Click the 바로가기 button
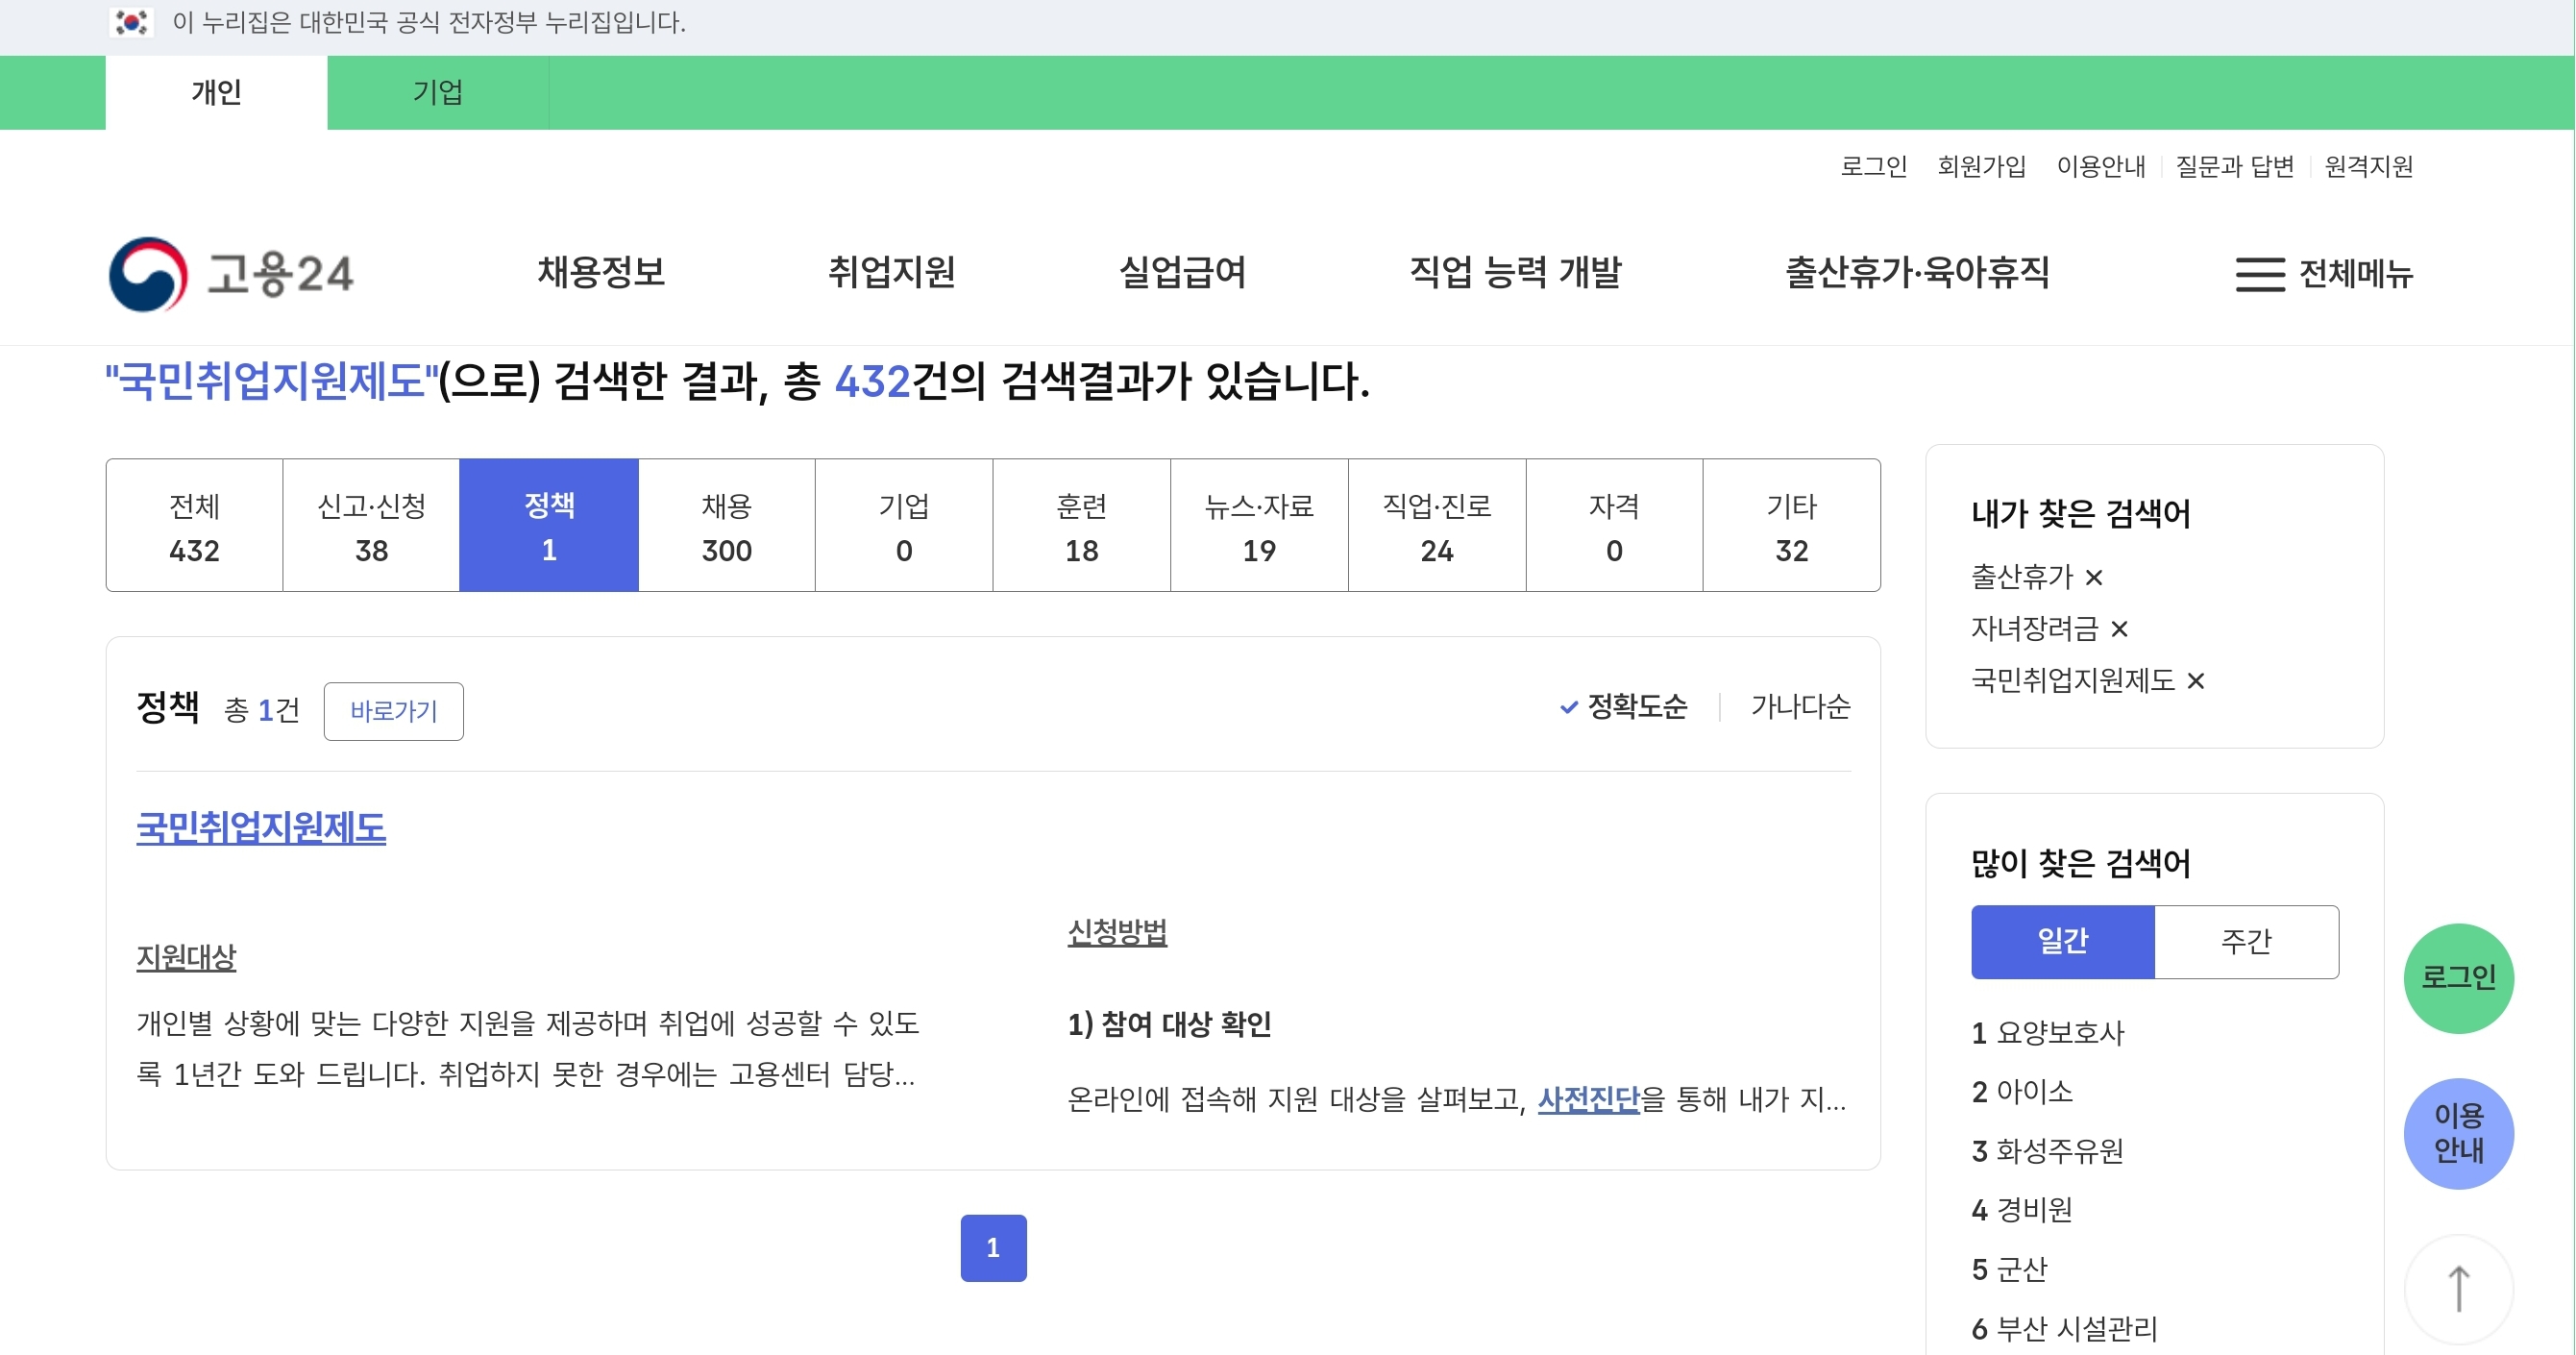Viewport: 2576px width, 1355px height. click(x=393, y=711)
